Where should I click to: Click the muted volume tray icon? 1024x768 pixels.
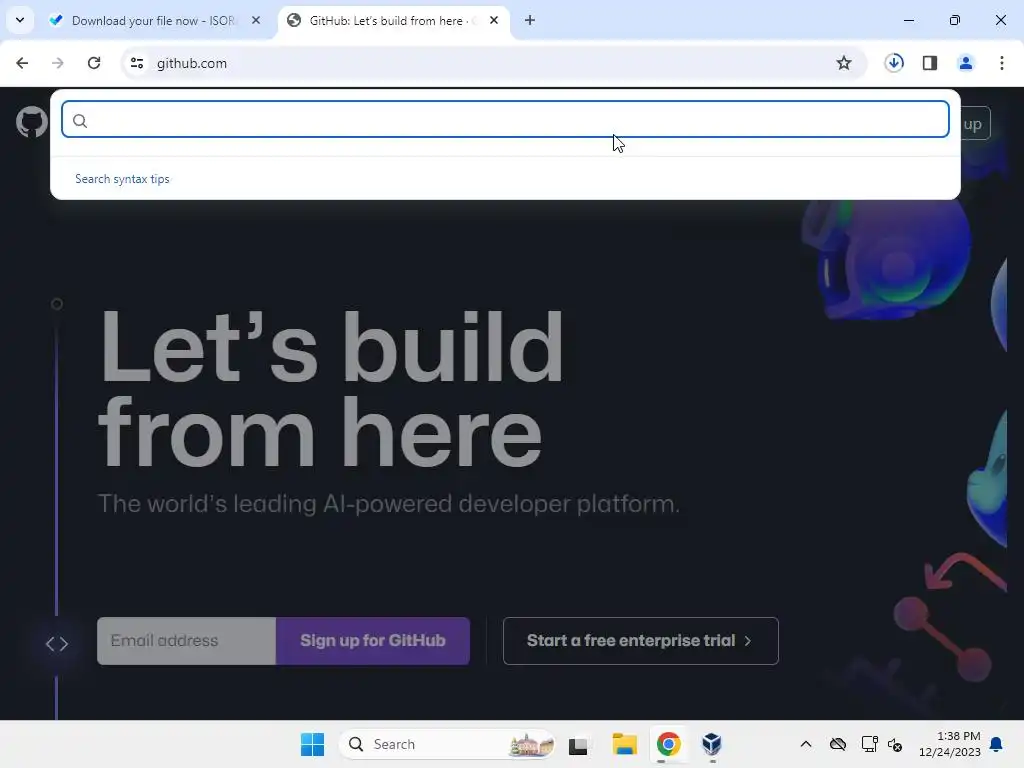point(895,744)
